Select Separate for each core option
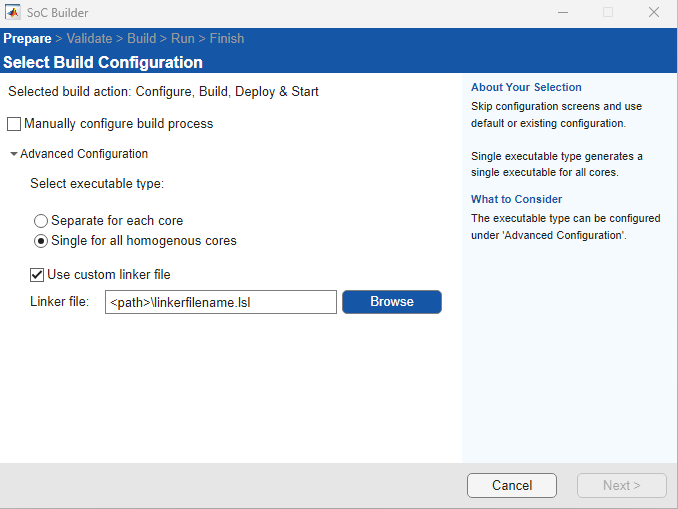Viewport: 678px width, 509px height. 41,220
